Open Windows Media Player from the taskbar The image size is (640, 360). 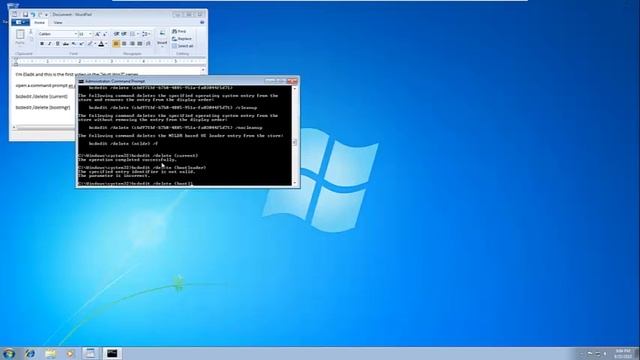(x=70, y=353)
